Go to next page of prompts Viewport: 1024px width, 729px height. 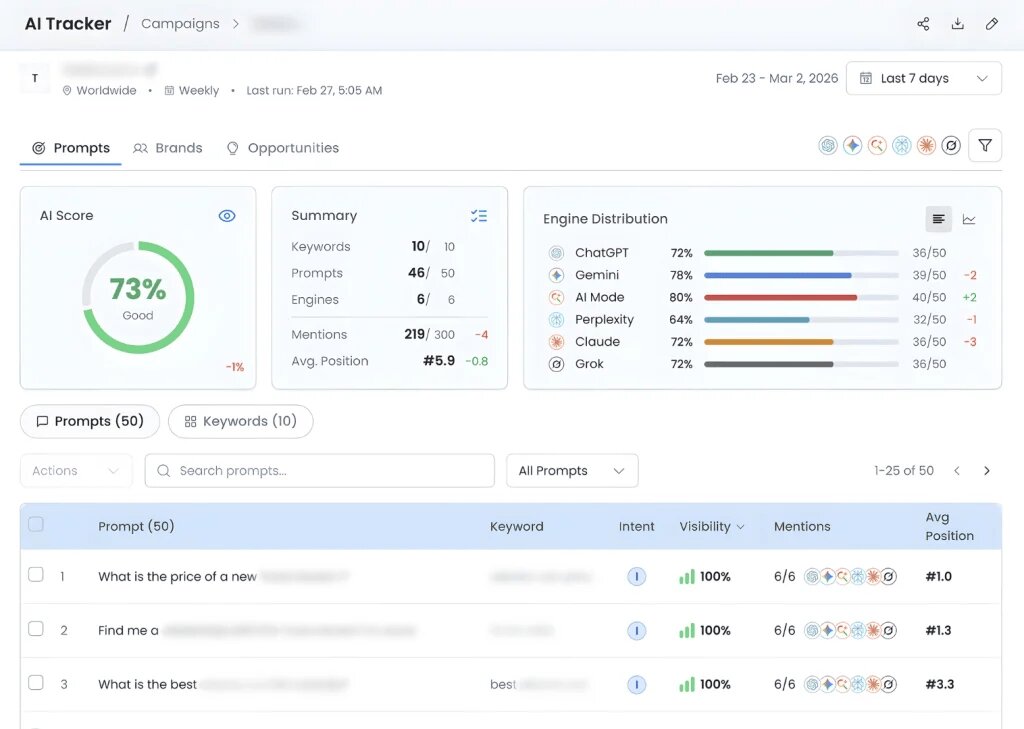[987, 471]
